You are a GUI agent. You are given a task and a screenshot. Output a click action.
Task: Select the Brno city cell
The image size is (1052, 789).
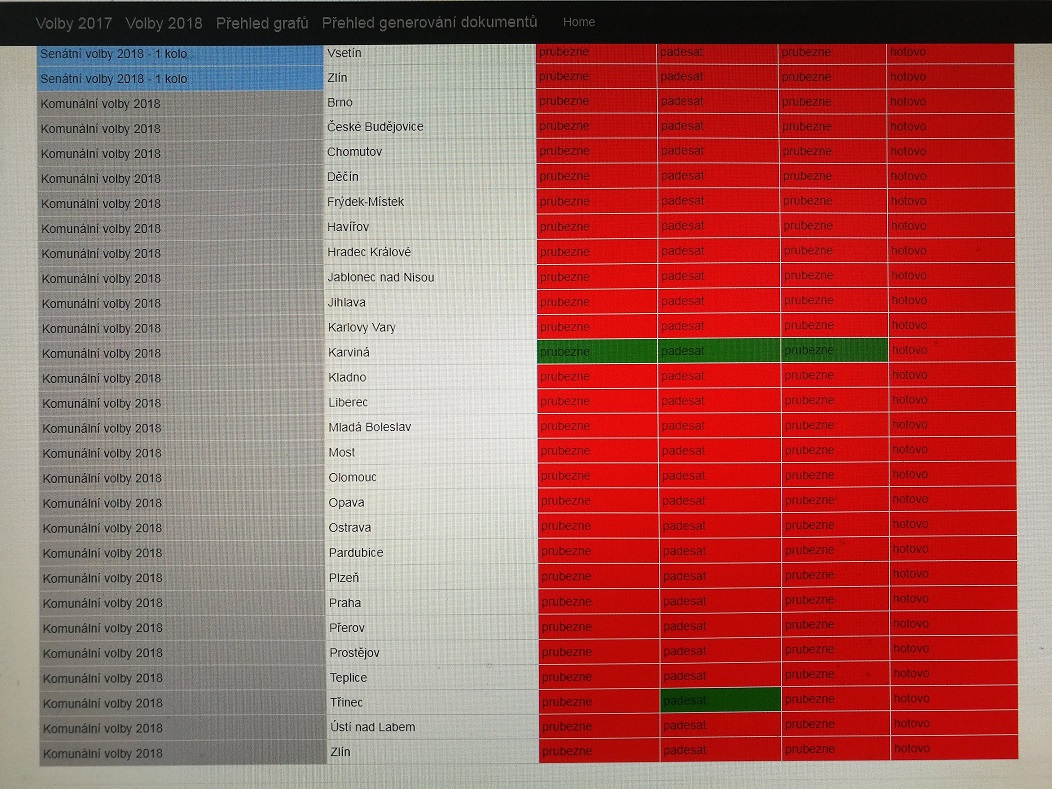click(x=429, y=103)
